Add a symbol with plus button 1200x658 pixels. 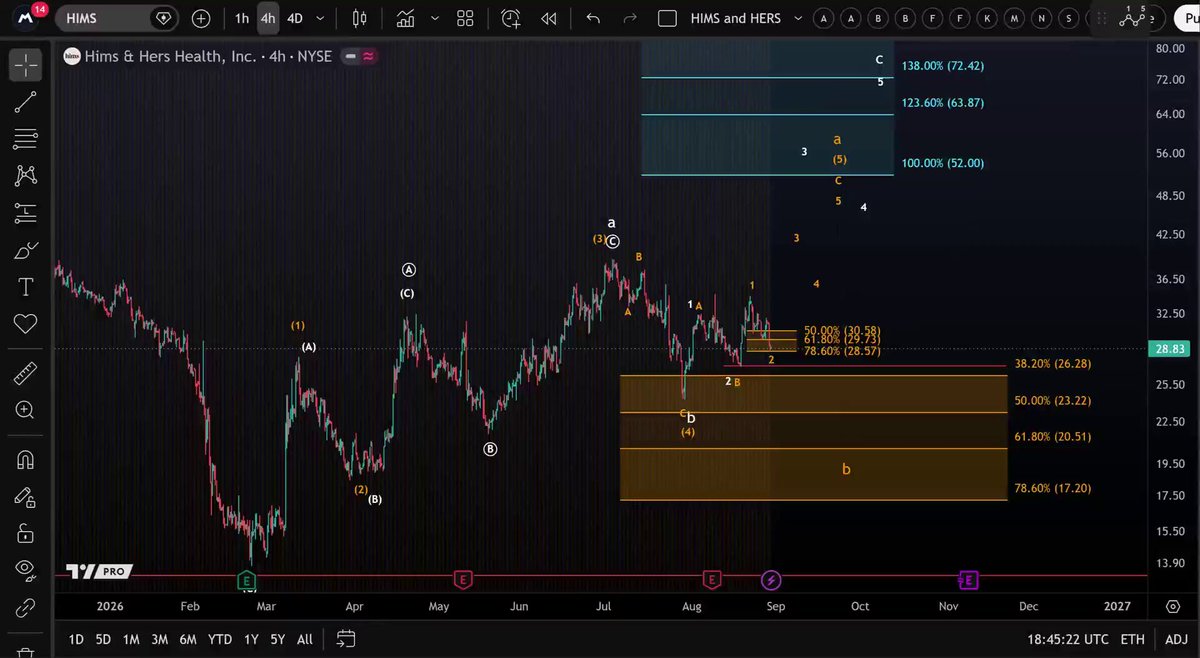click(x=201, y=18)
